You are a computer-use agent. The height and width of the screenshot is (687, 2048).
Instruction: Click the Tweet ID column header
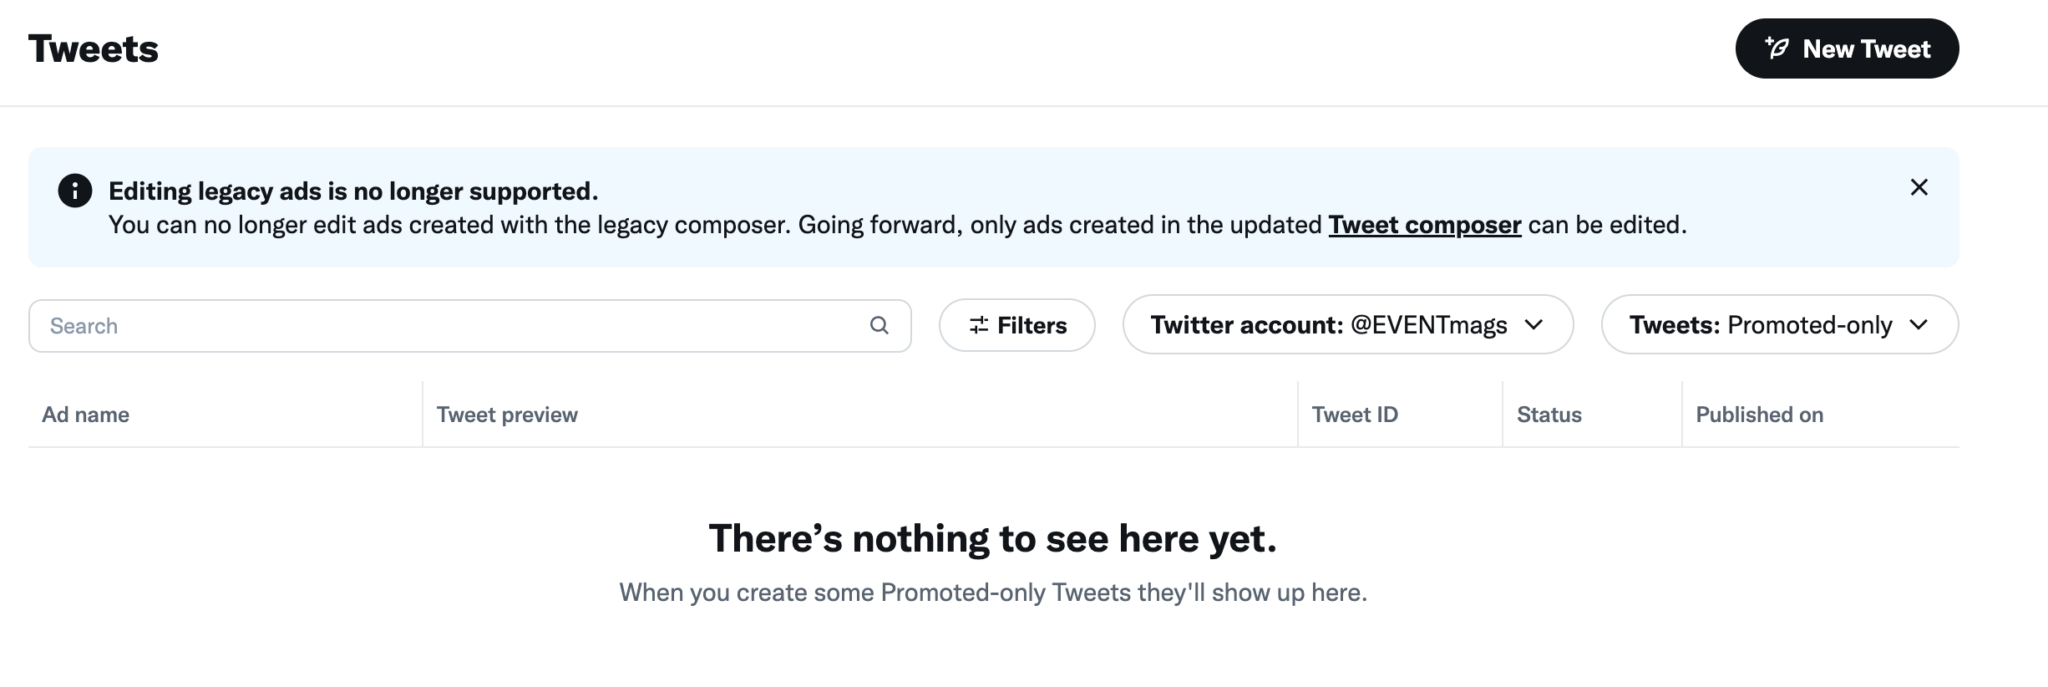coord(1355,414)
